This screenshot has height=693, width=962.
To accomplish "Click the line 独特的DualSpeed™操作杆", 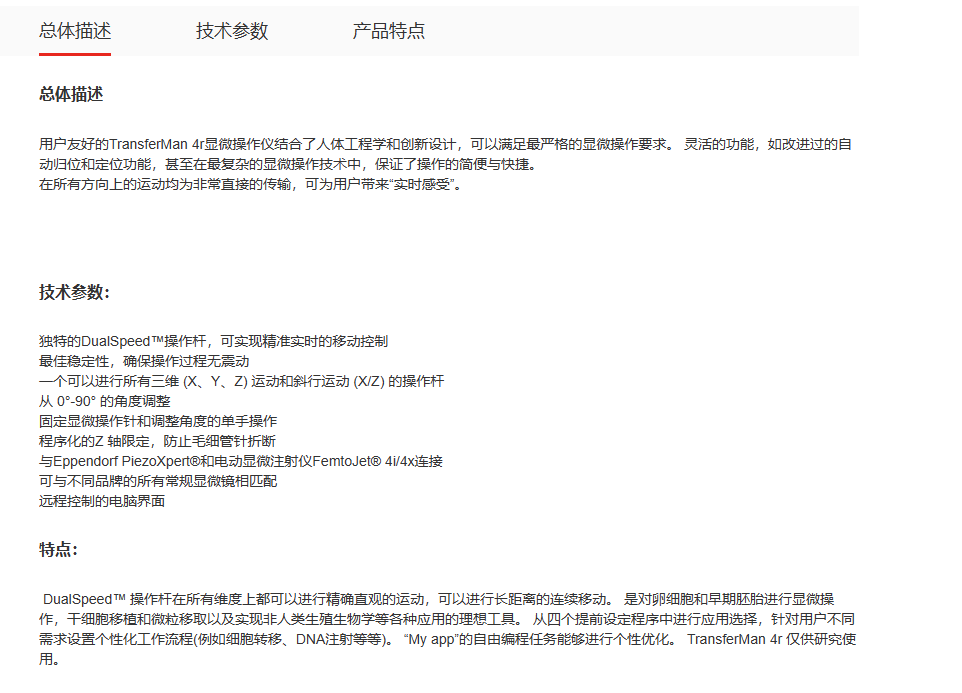I will point(214,341).
